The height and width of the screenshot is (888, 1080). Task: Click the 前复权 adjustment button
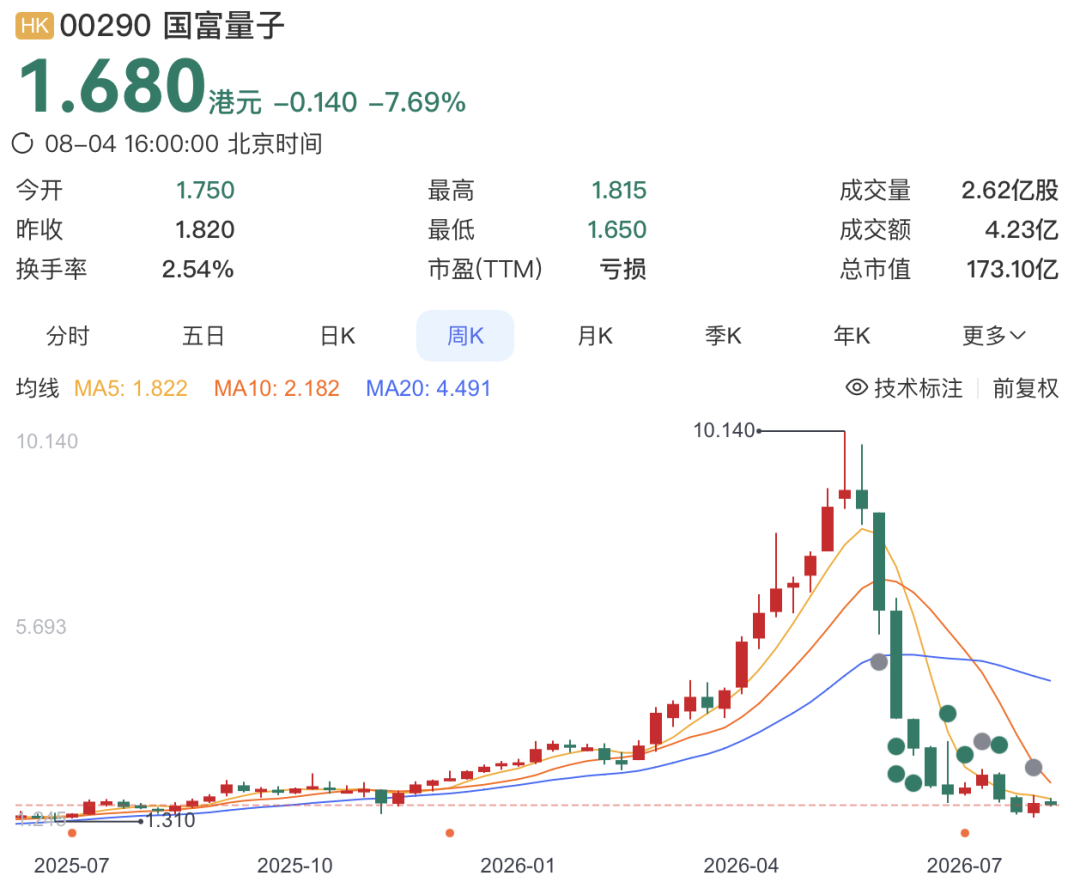tap(1025, 388)
